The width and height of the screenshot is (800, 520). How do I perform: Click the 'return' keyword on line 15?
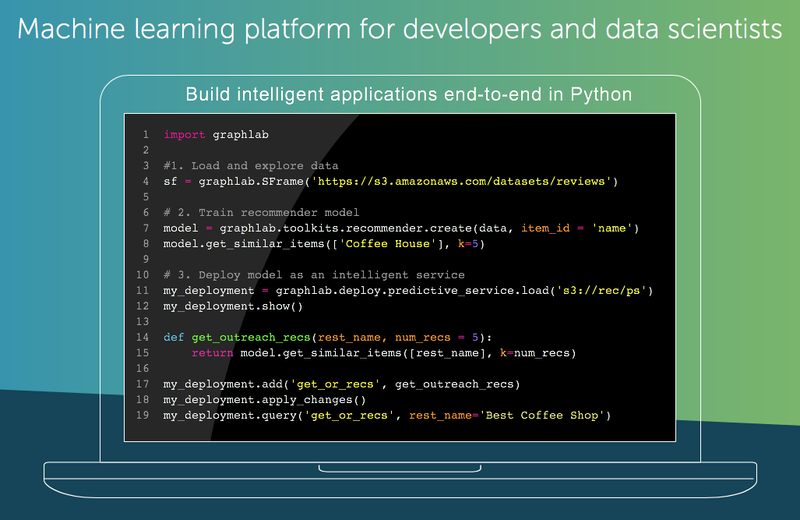[x=212, y=353]
